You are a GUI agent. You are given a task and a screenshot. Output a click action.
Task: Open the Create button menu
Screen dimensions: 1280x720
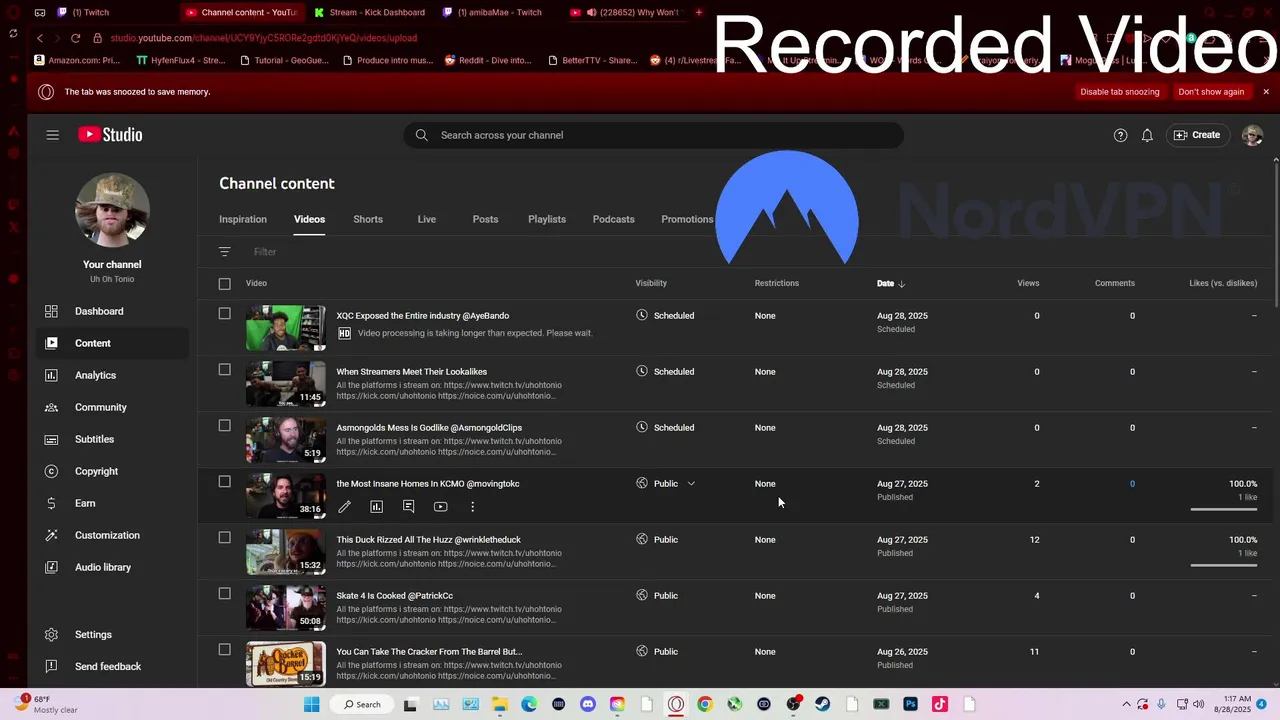click(1197, 135)
